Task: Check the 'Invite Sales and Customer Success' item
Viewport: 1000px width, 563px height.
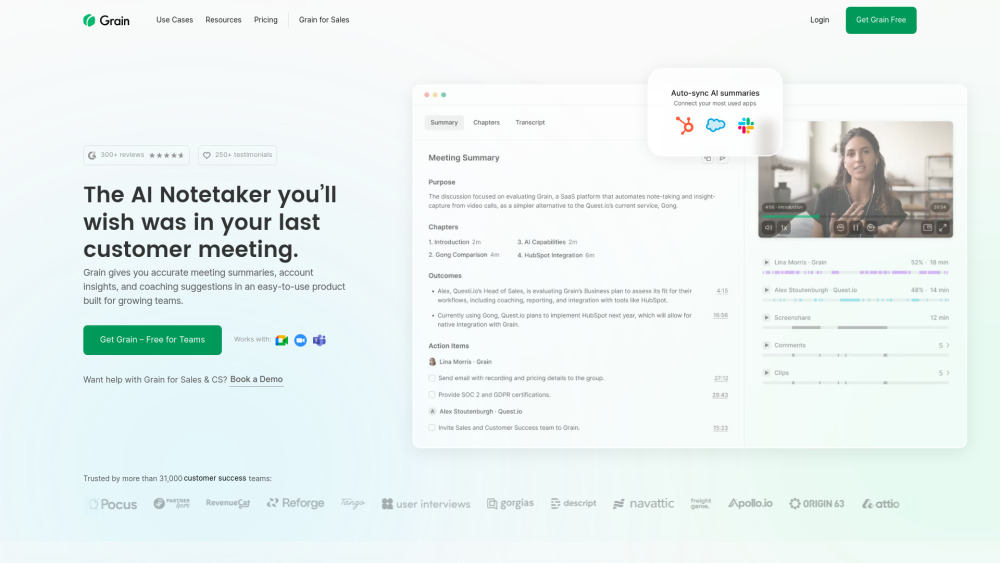Action: point(432,428)
